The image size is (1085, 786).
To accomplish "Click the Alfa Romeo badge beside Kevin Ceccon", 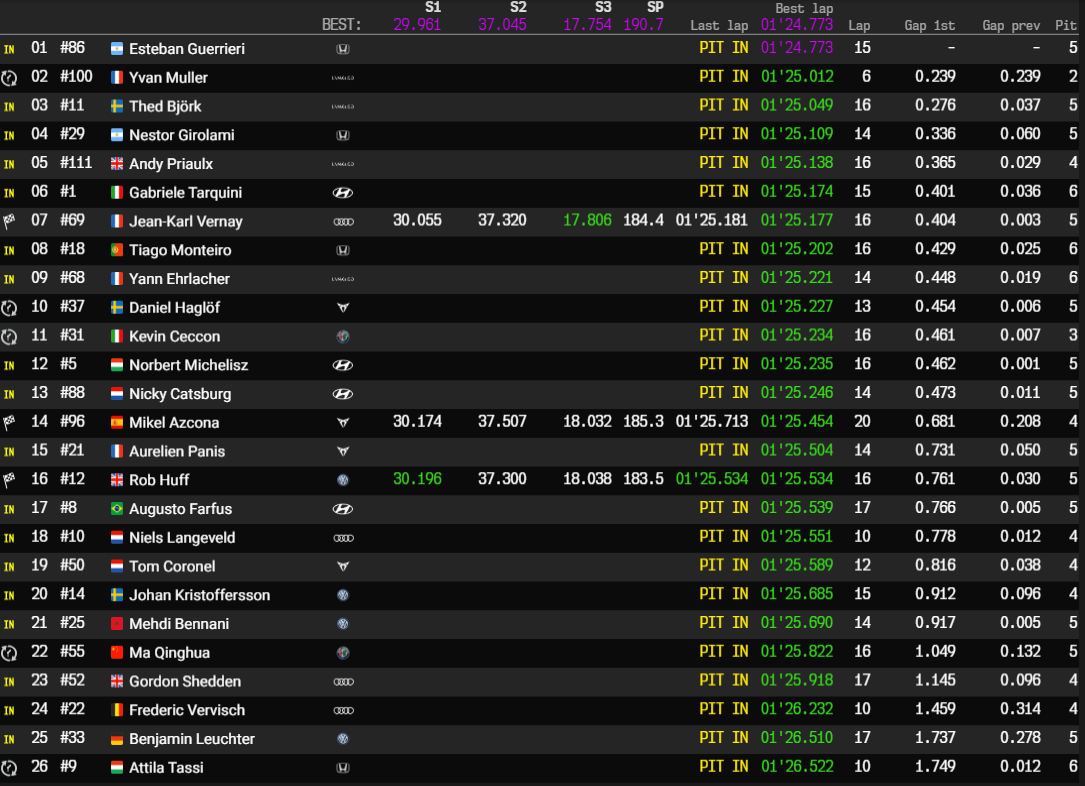I will click(344, 336).
